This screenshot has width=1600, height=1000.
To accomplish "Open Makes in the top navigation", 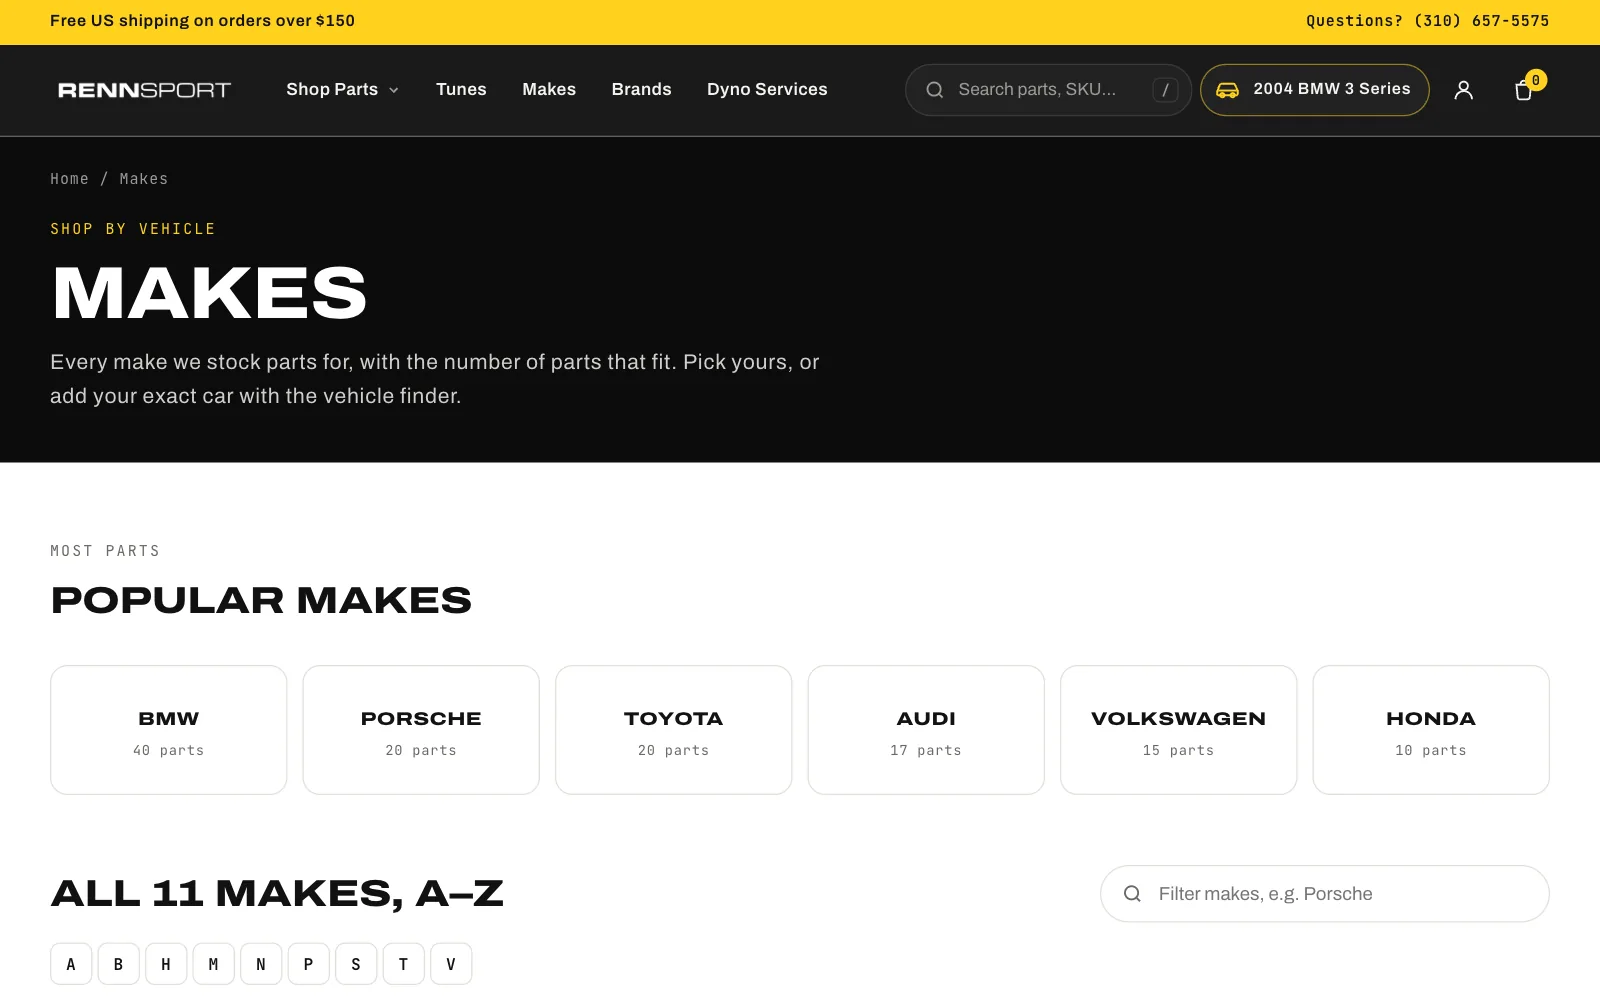I will coord(549,90).
